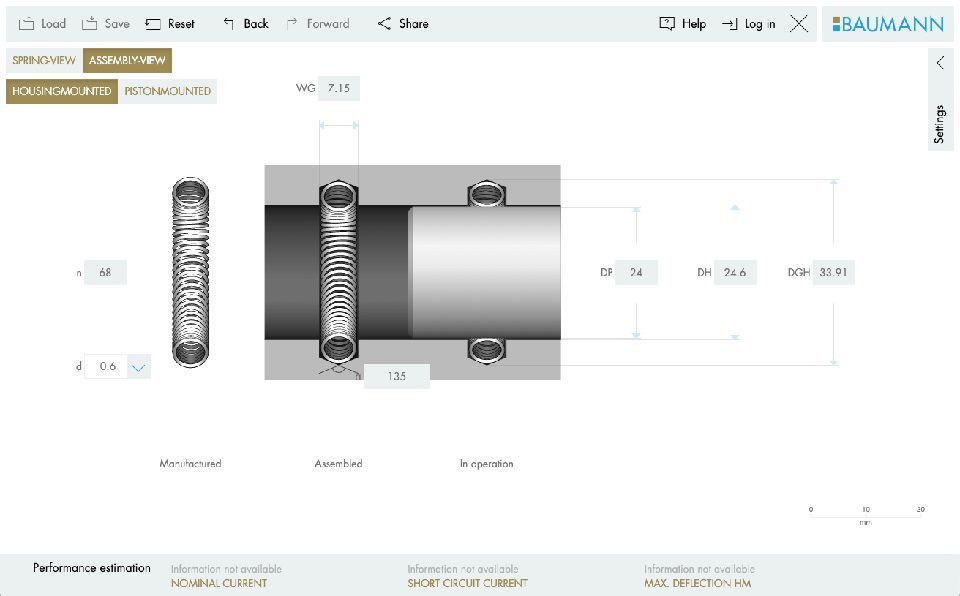Click the Save text label
The image size is (960, 596).
click(117, 24)
